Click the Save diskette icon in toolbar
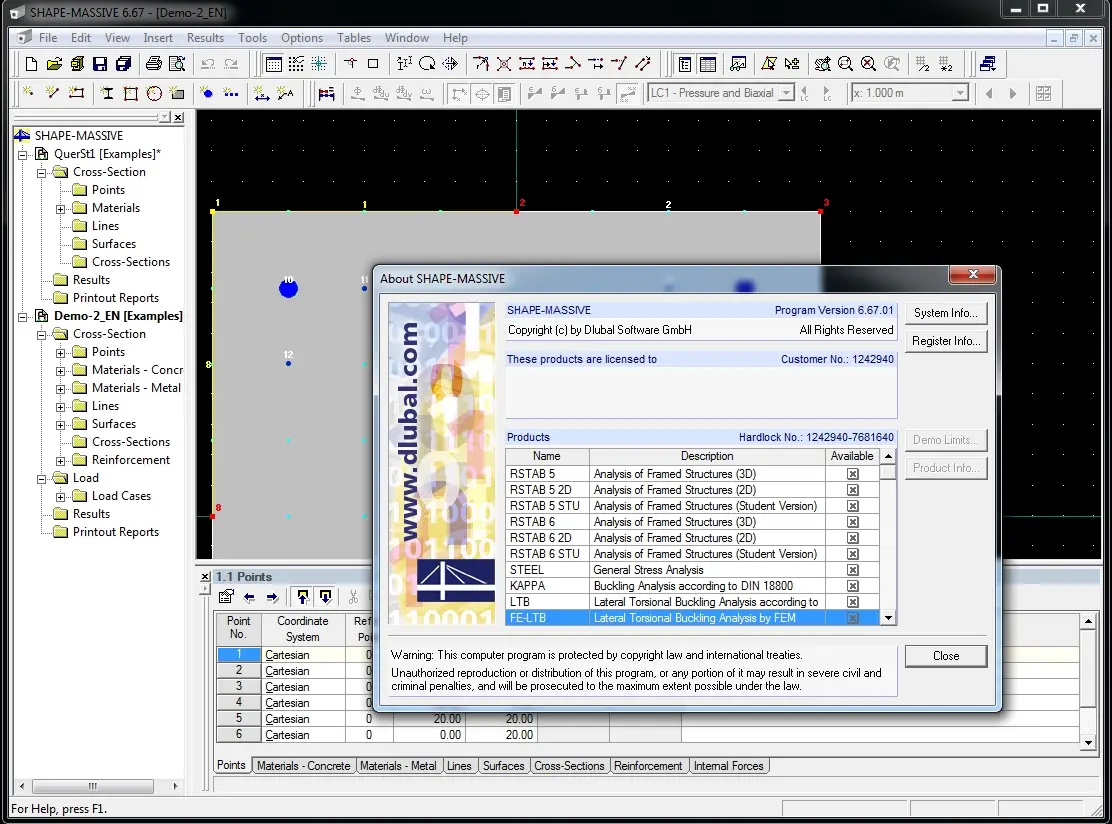Viewport: 1112px width, 824px height. pyautogui.click(x=100, y=64)
